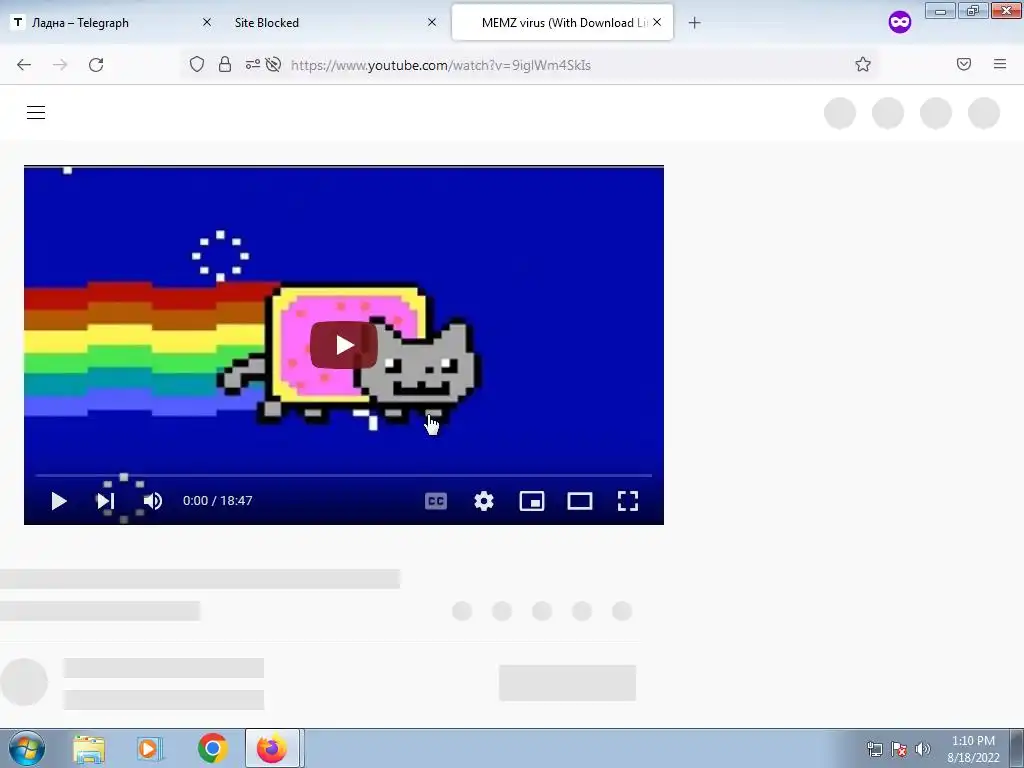Enable miniplayer mode icon
1024x768 pixels.
(532, 501)
